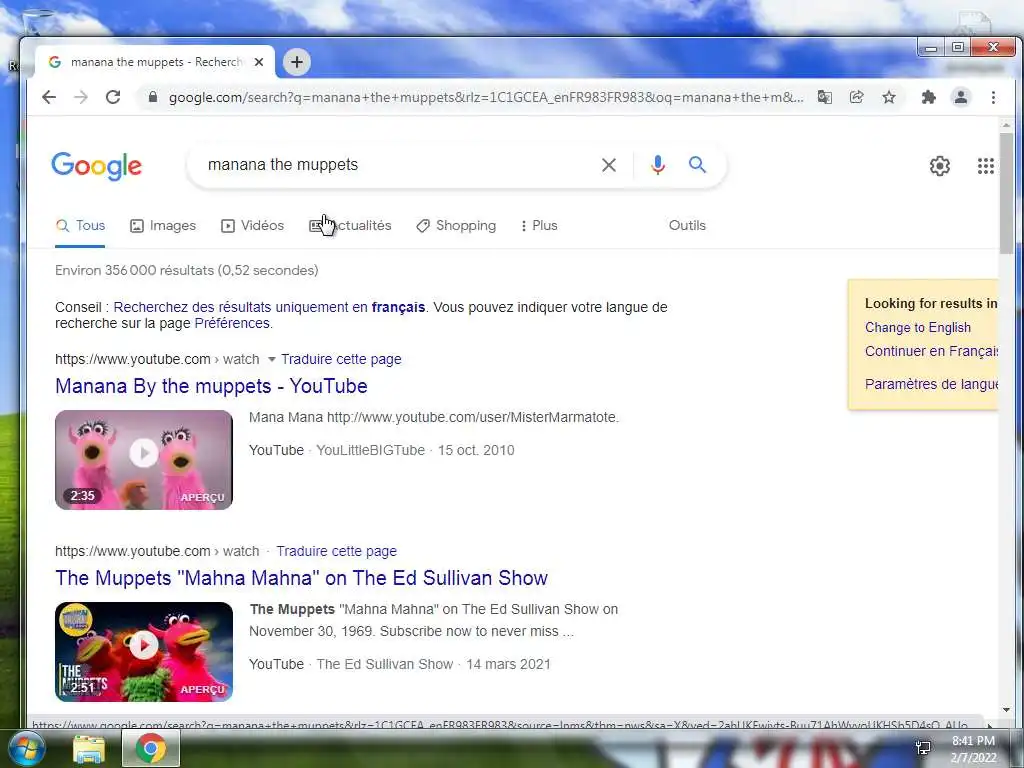Open a new tab with the plus button
This screenshot has height=768, width=1024.
[296, 62]
